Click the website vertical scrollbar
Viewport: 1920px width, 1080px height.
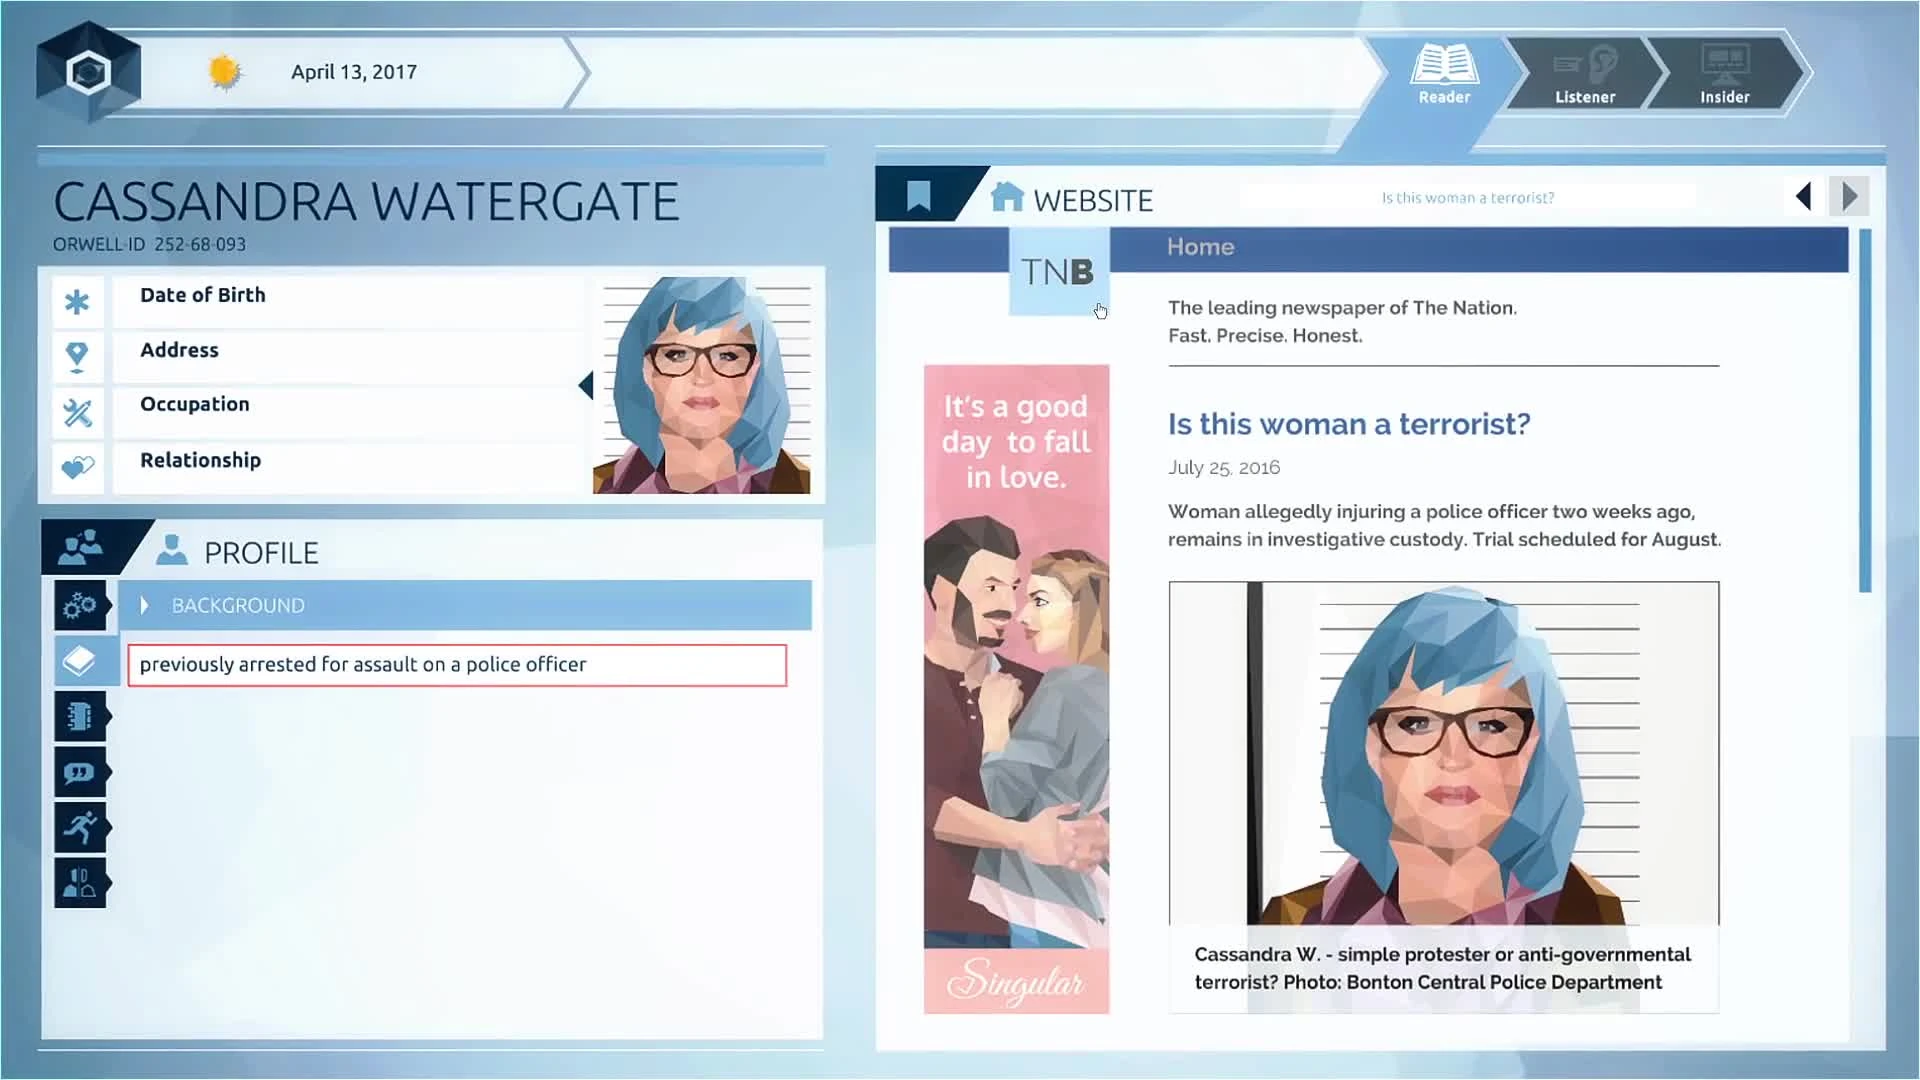[x=1864, y=410]
